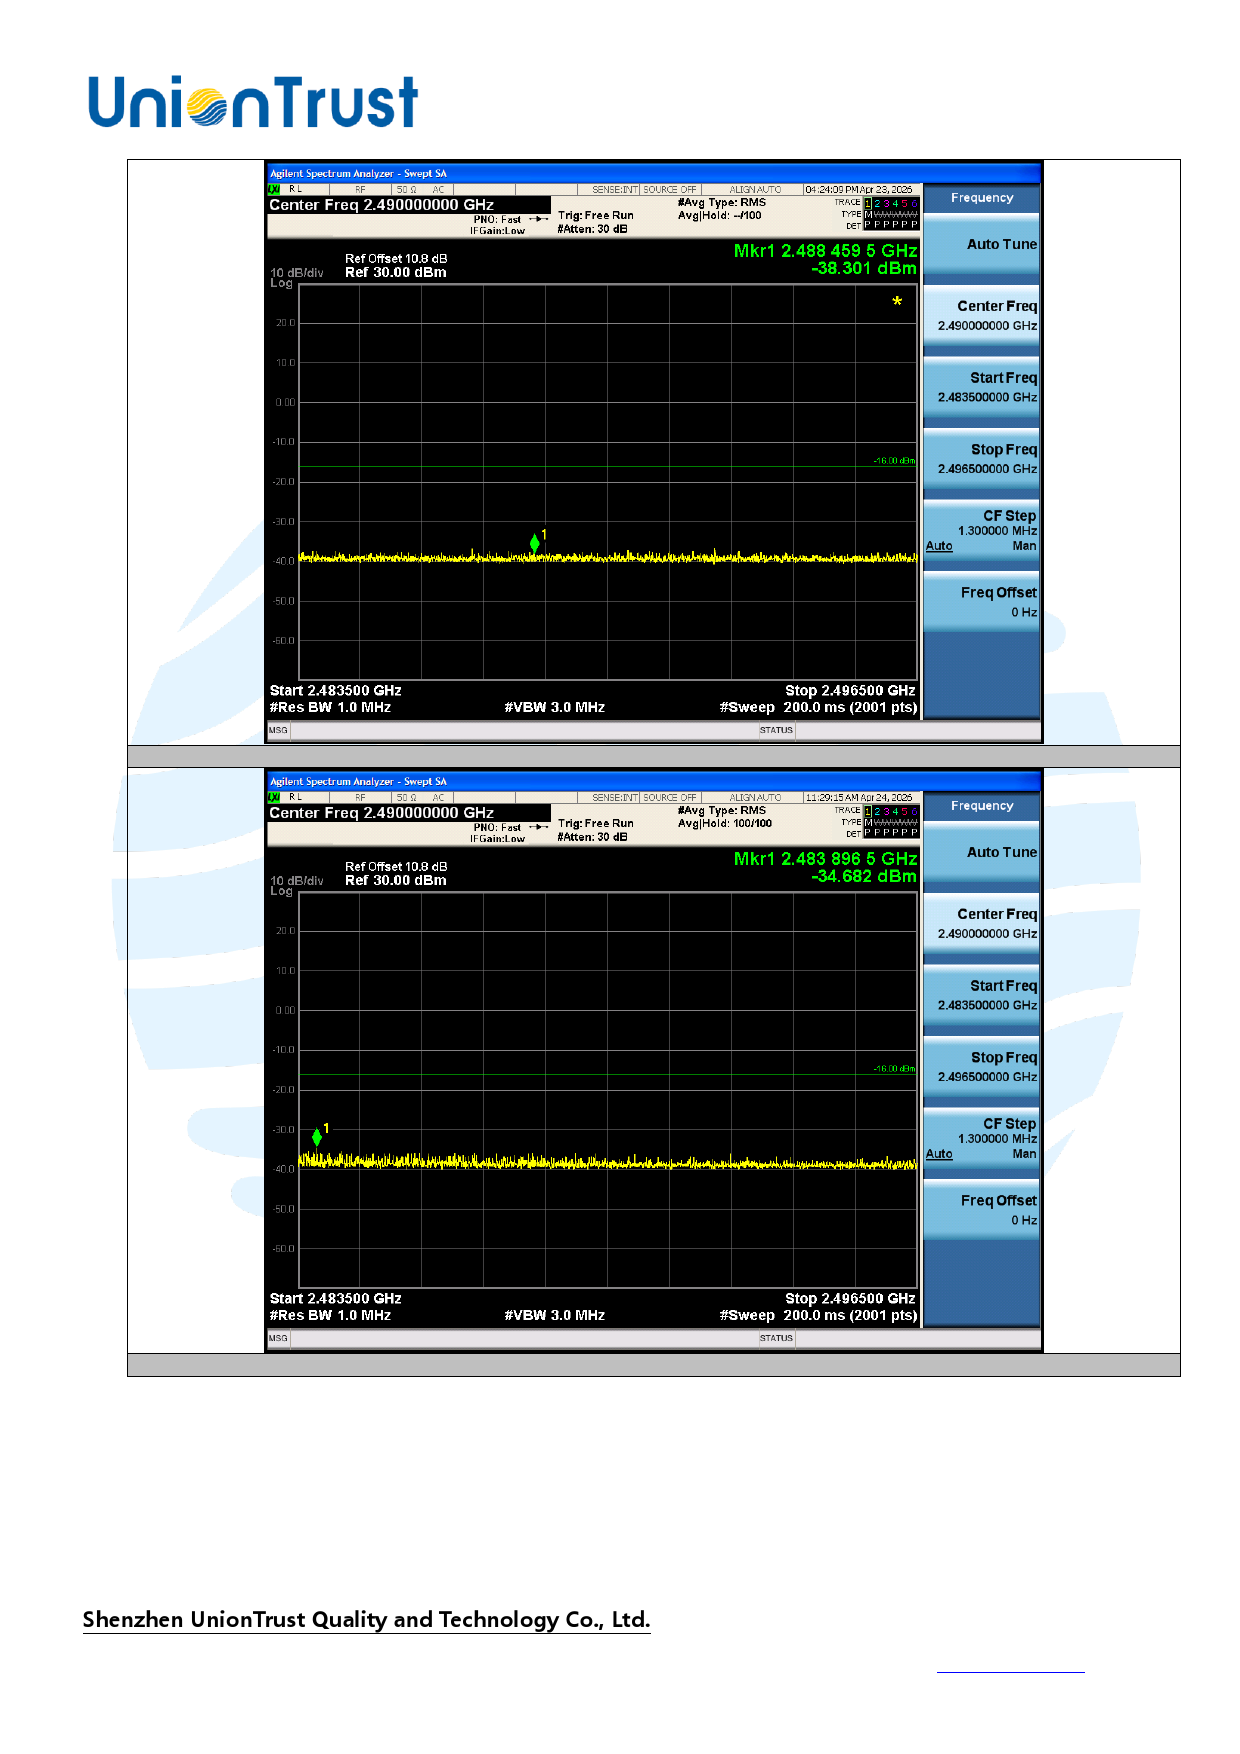This screenshot has width=1240, height=1754.
Task: Click the Trig: Free Run text in upper analyzer
Action: [x=596, y=216]
